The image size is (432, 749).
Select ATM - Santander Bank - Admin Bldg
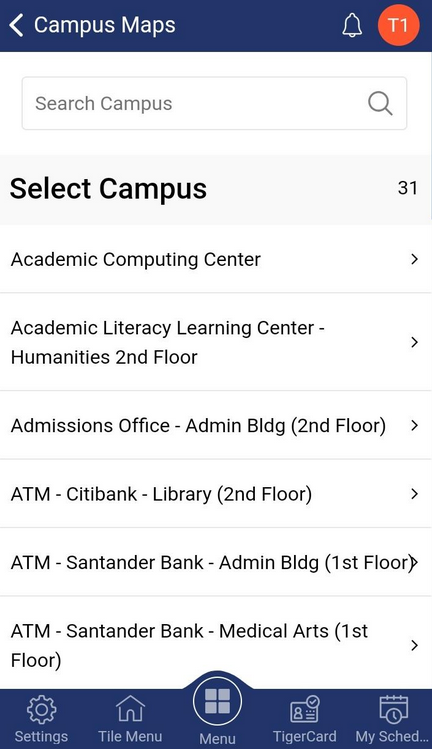point(216,562)
